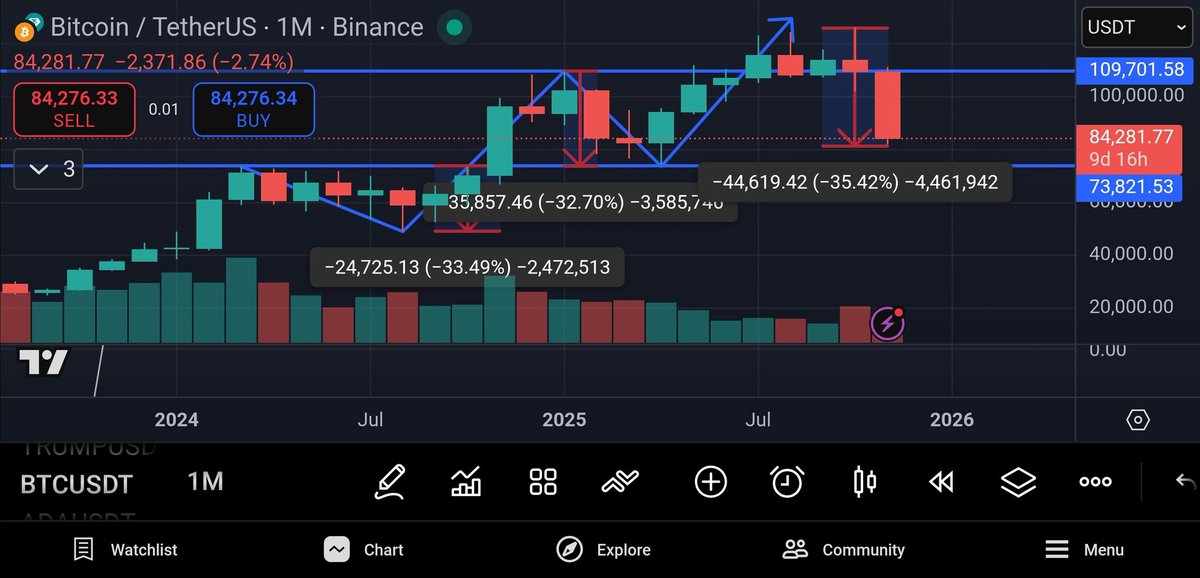The width and height of the screenshot is (1200, 578).
Task: Tap the 2026 time axis label
Action: [x=951, y=419]
